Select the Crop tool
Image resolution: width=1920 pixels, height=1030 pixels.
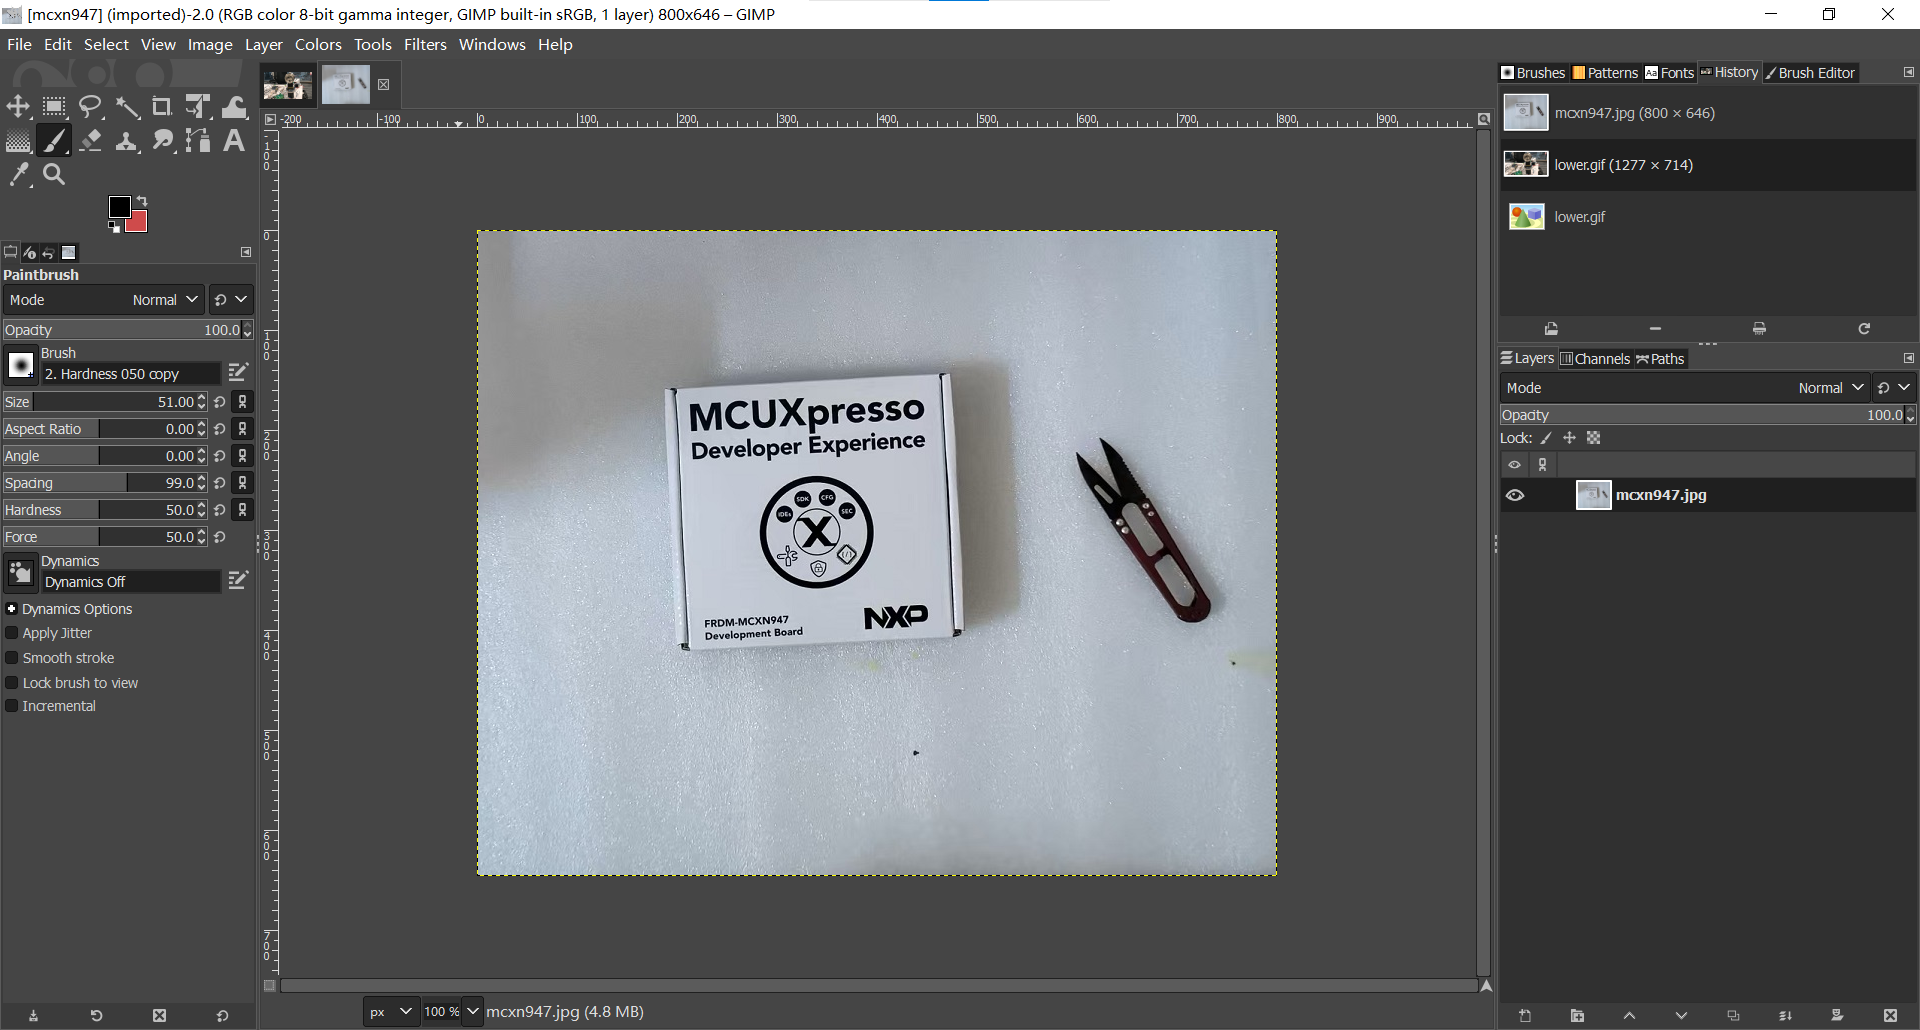(161, 107)
